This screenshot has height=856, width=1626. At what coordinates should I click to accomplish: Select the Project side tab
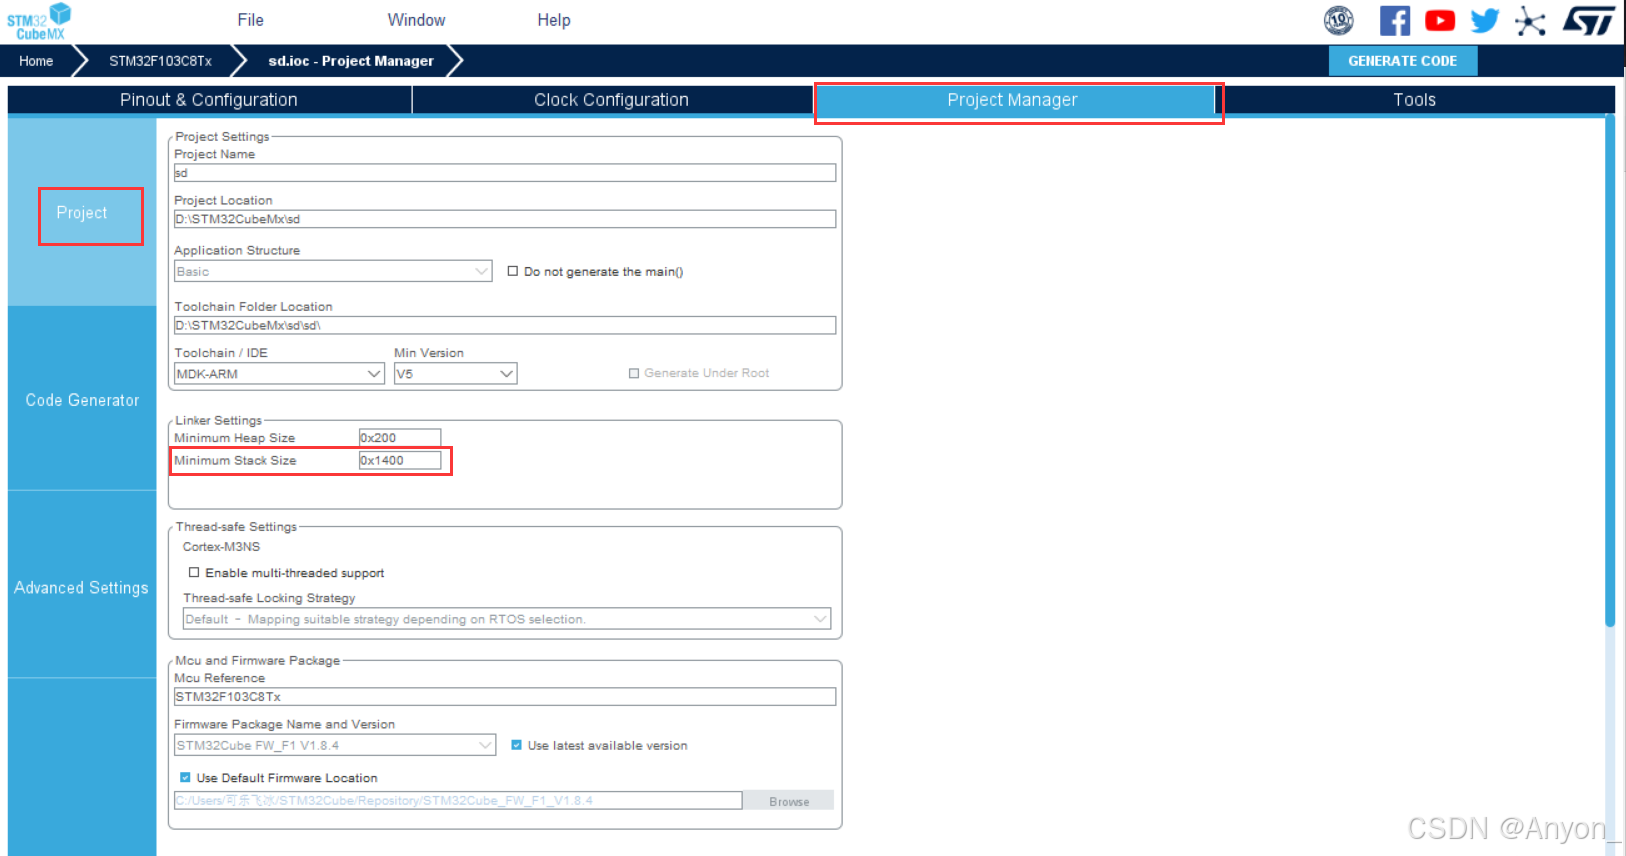pyautogui.click(x=82, y=213)
